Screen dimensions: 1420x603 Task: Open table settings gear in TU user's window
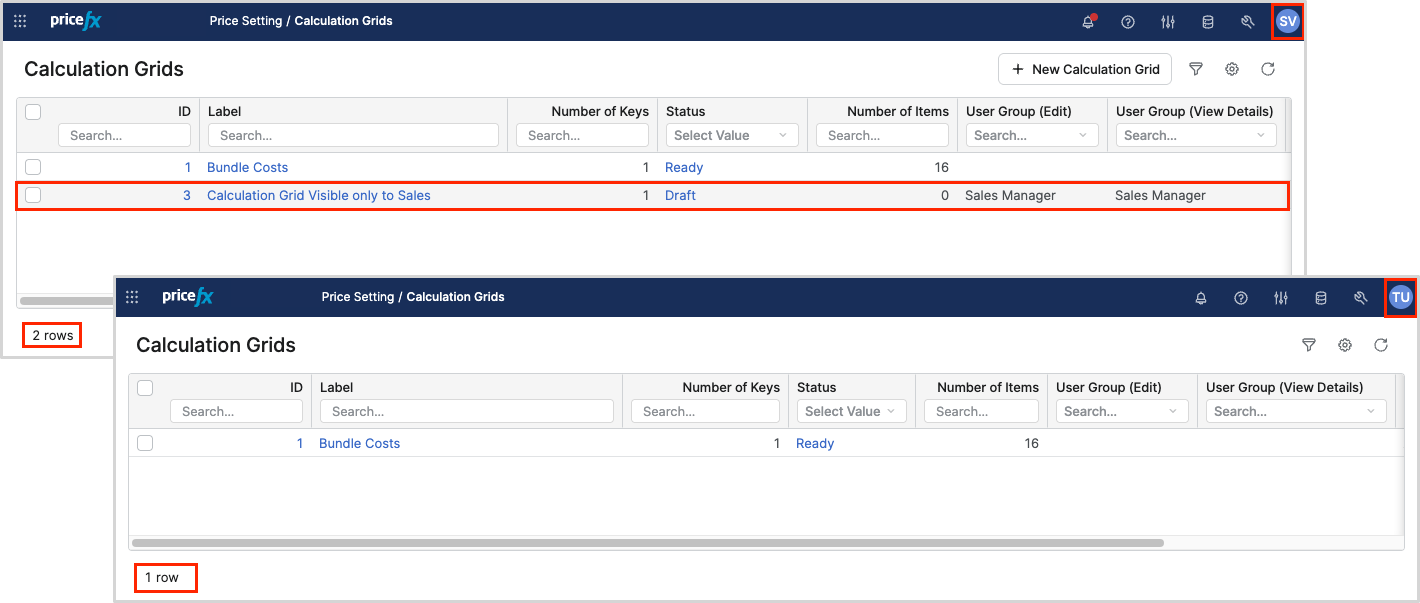(x=1344, y=345)
